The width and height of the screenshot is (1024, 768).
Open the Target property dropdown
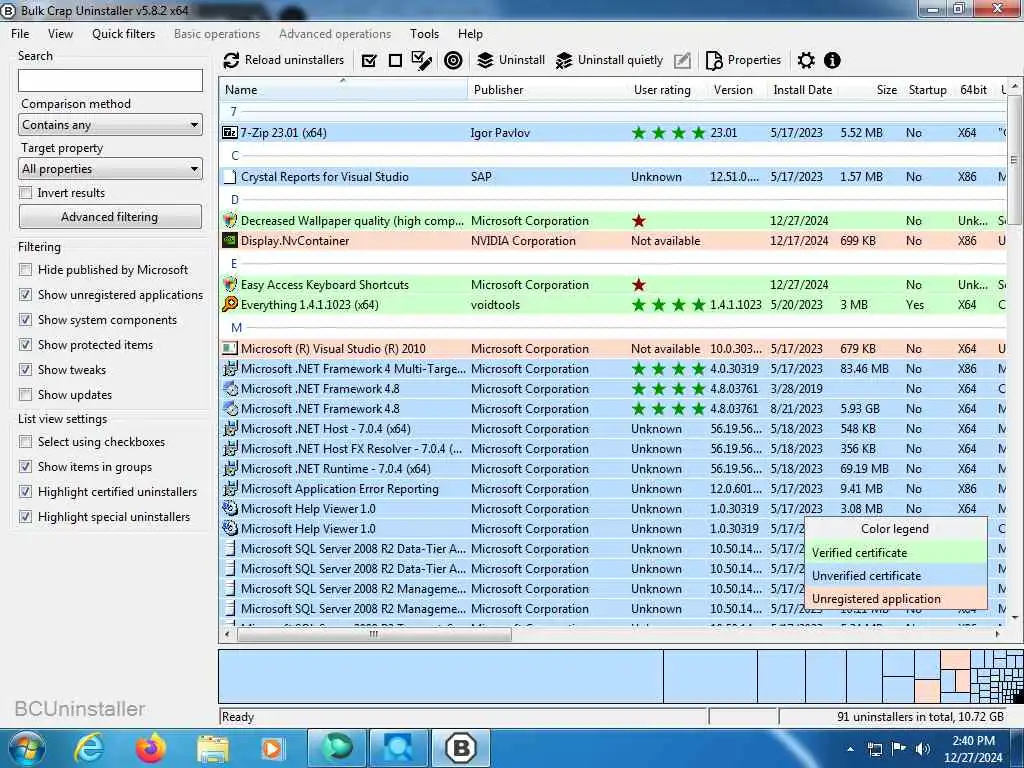click(x=110, y=168)
